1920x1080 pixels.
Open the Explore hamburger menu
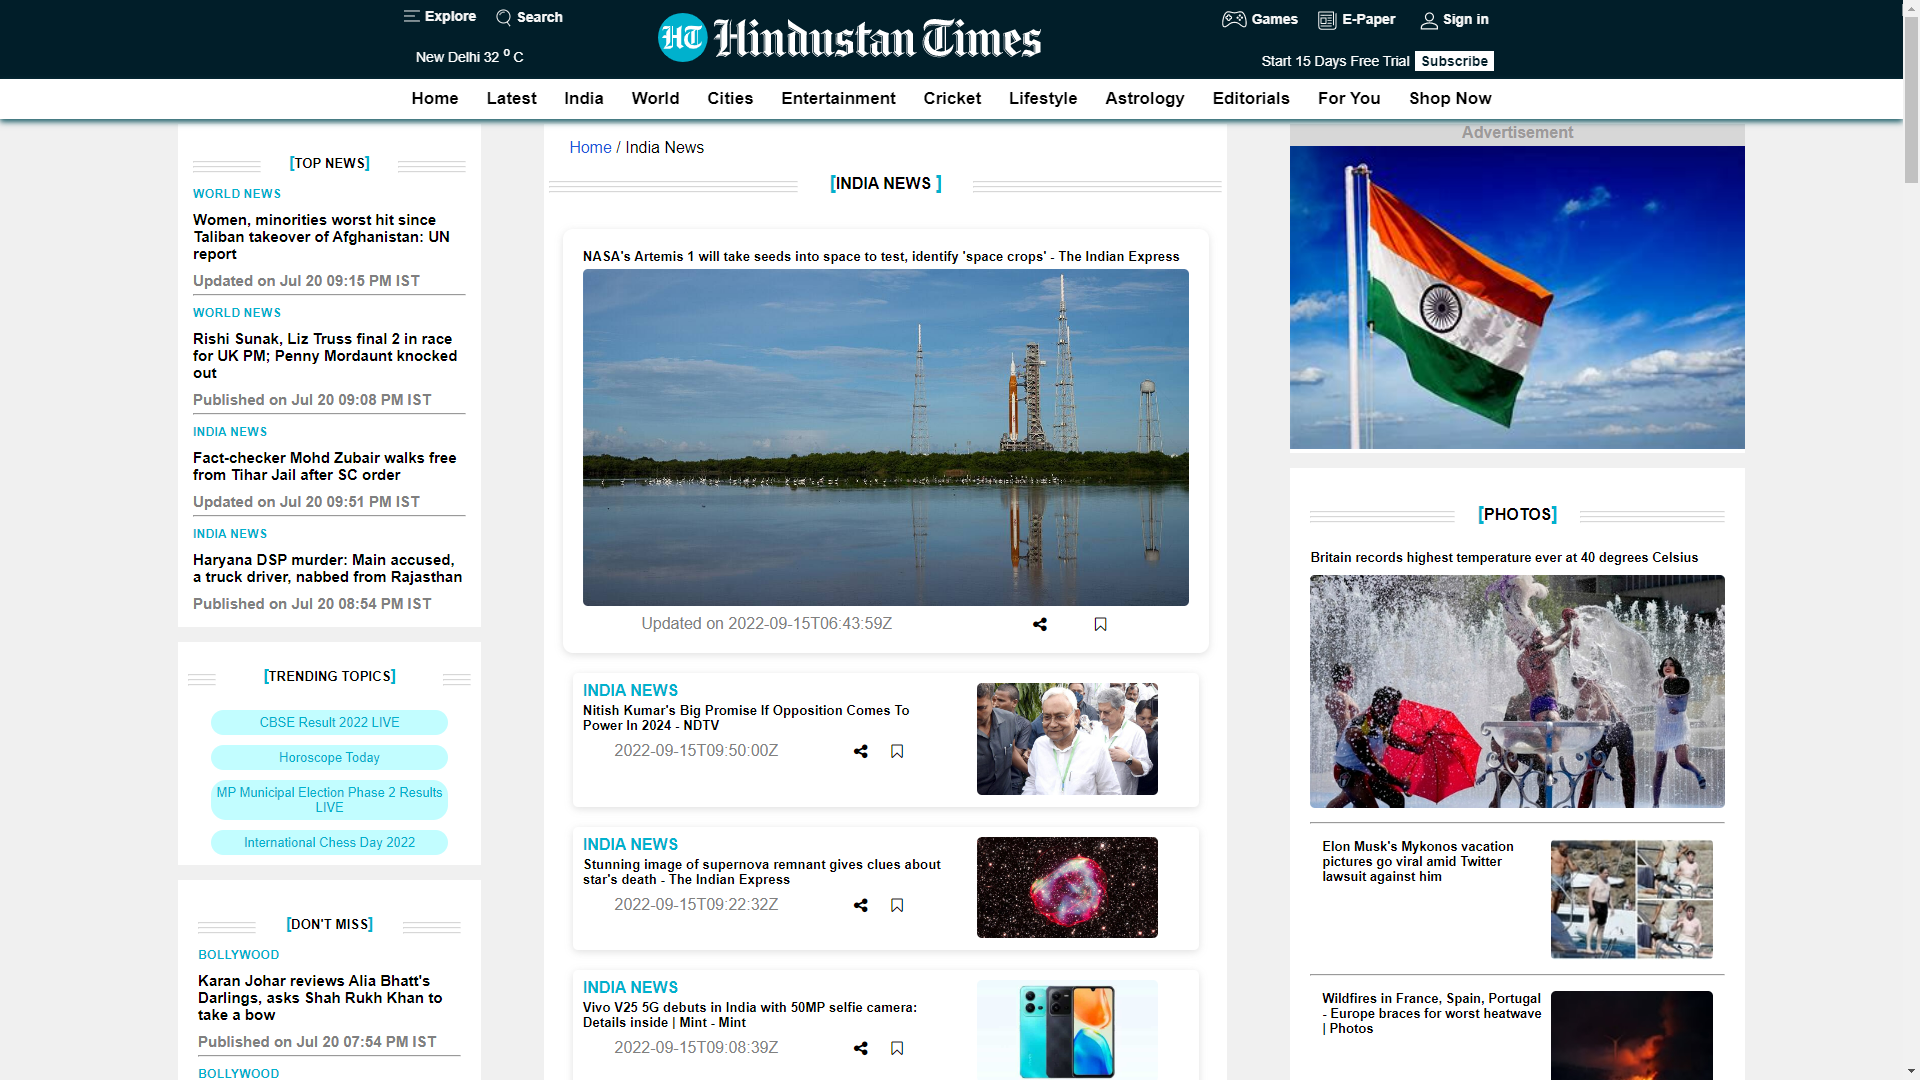(411, 16)
